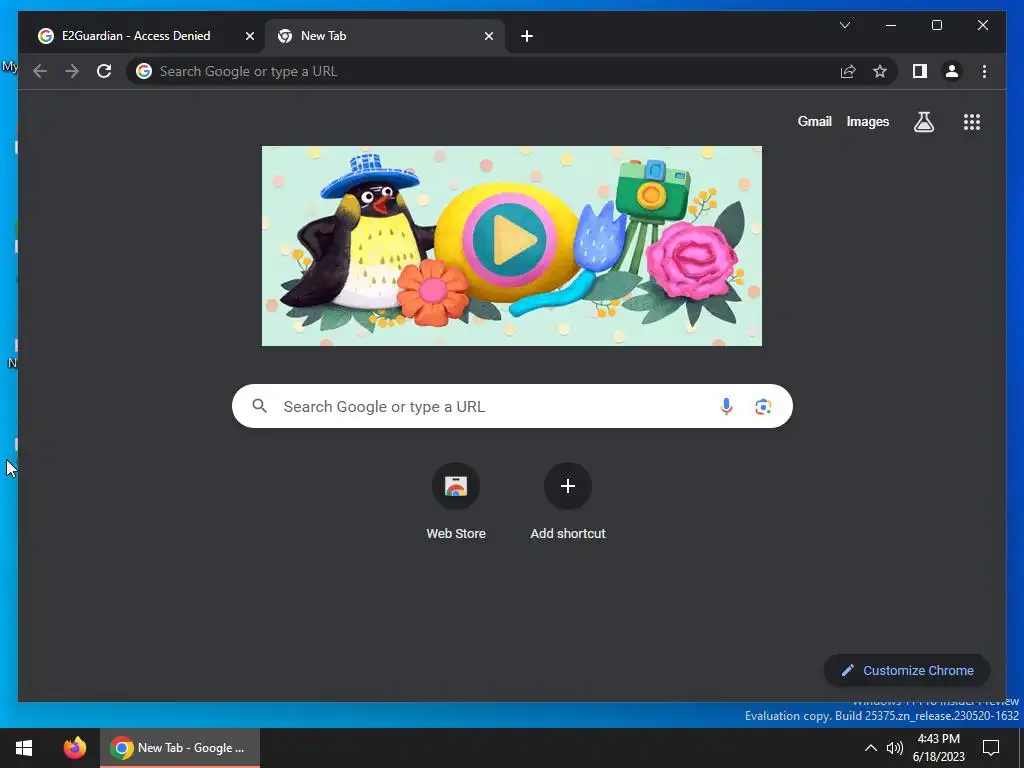
Task: Click the forward navigation arrow
Action: tap(72, 71)
